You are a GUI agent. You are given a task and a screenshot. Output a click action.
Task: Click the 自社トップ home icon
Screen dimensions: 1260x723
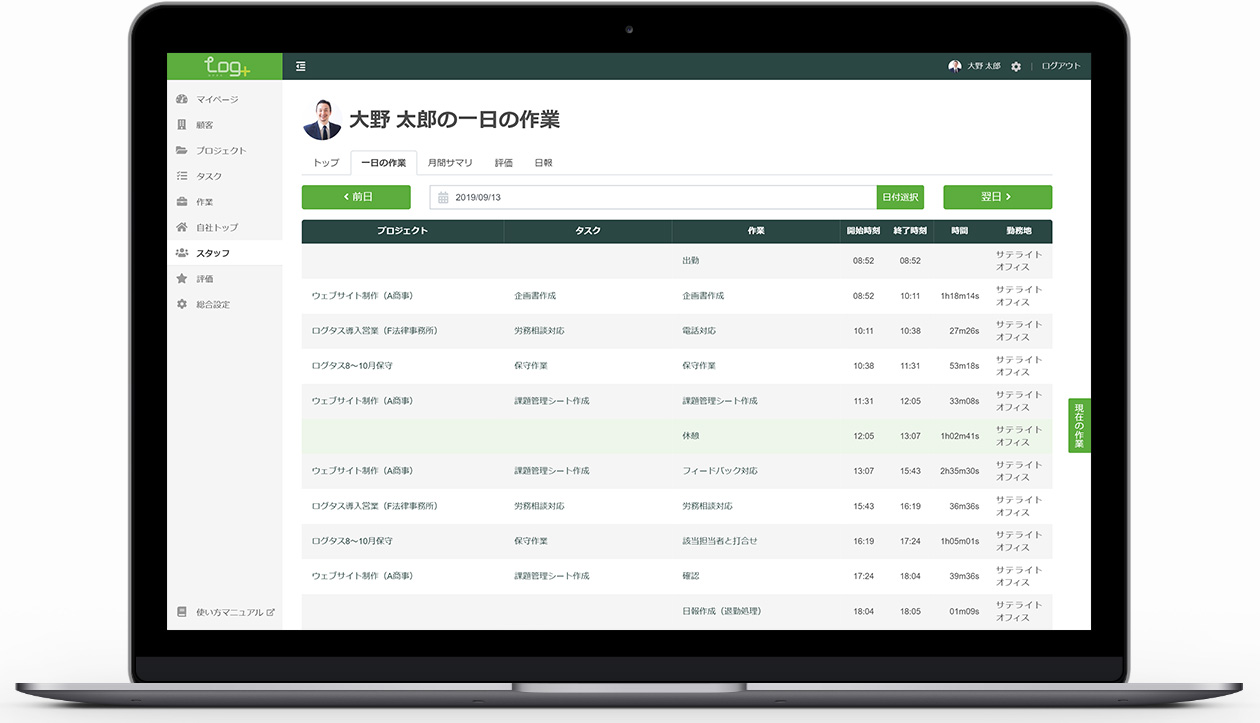point(182,227)
